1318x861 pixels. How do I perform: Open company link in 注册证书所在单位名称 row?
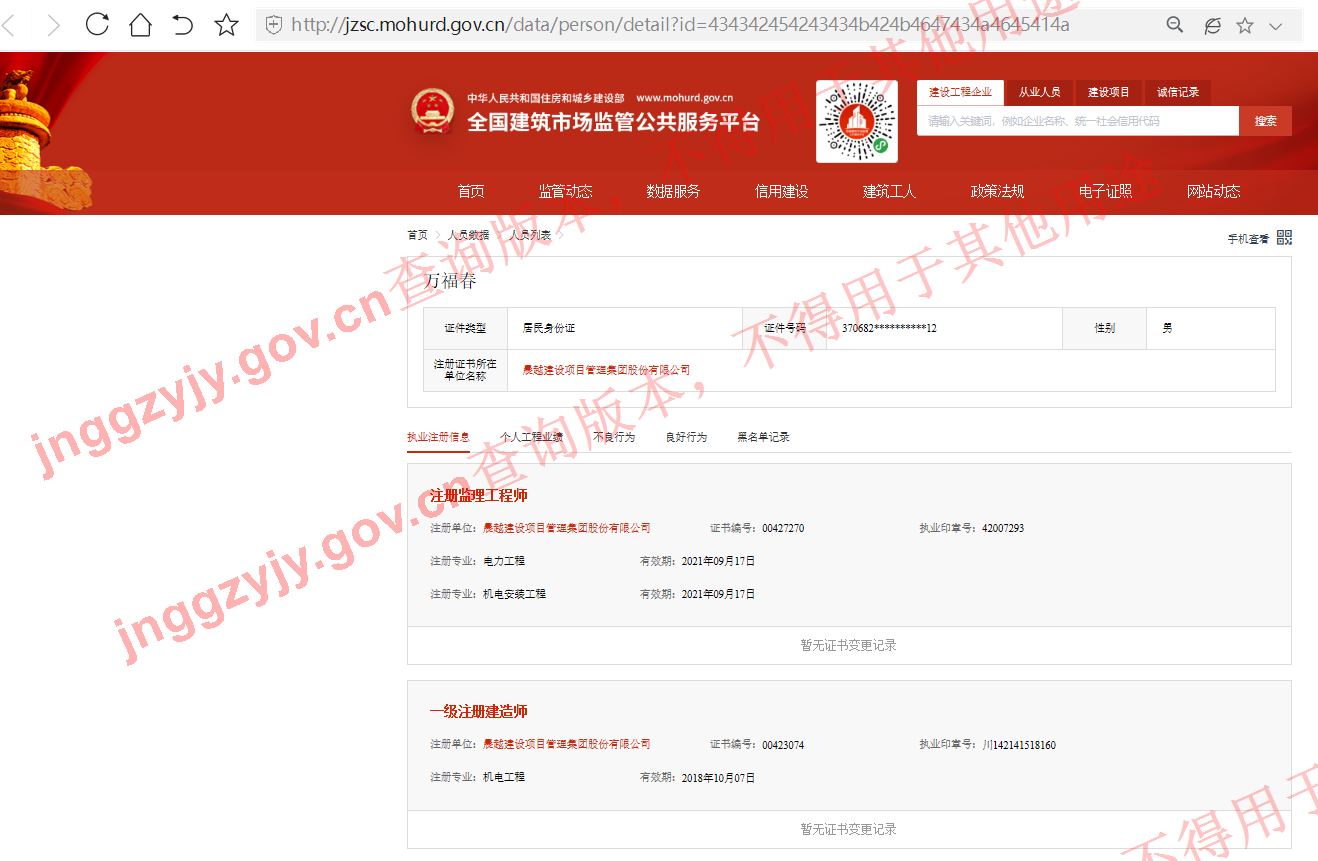[x=606, y=370]
